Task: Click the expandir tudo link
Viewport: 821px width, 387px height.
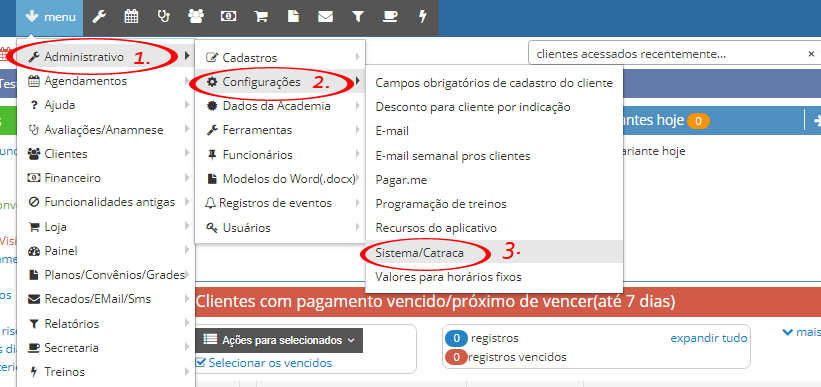Action: point(709,338)
